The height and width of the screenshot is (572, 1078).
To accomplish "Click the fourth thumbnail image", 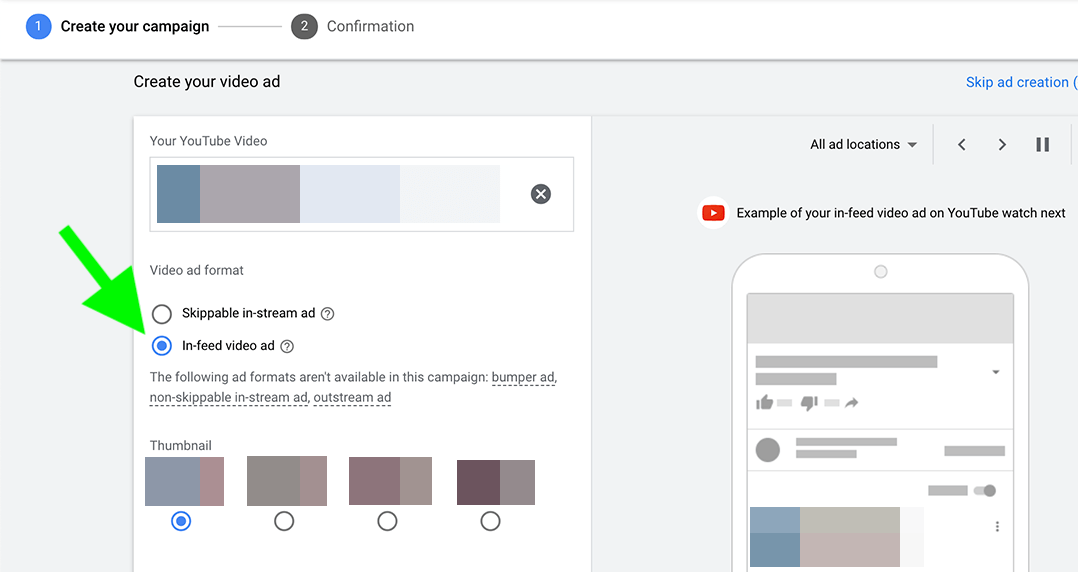I will 496,483.
